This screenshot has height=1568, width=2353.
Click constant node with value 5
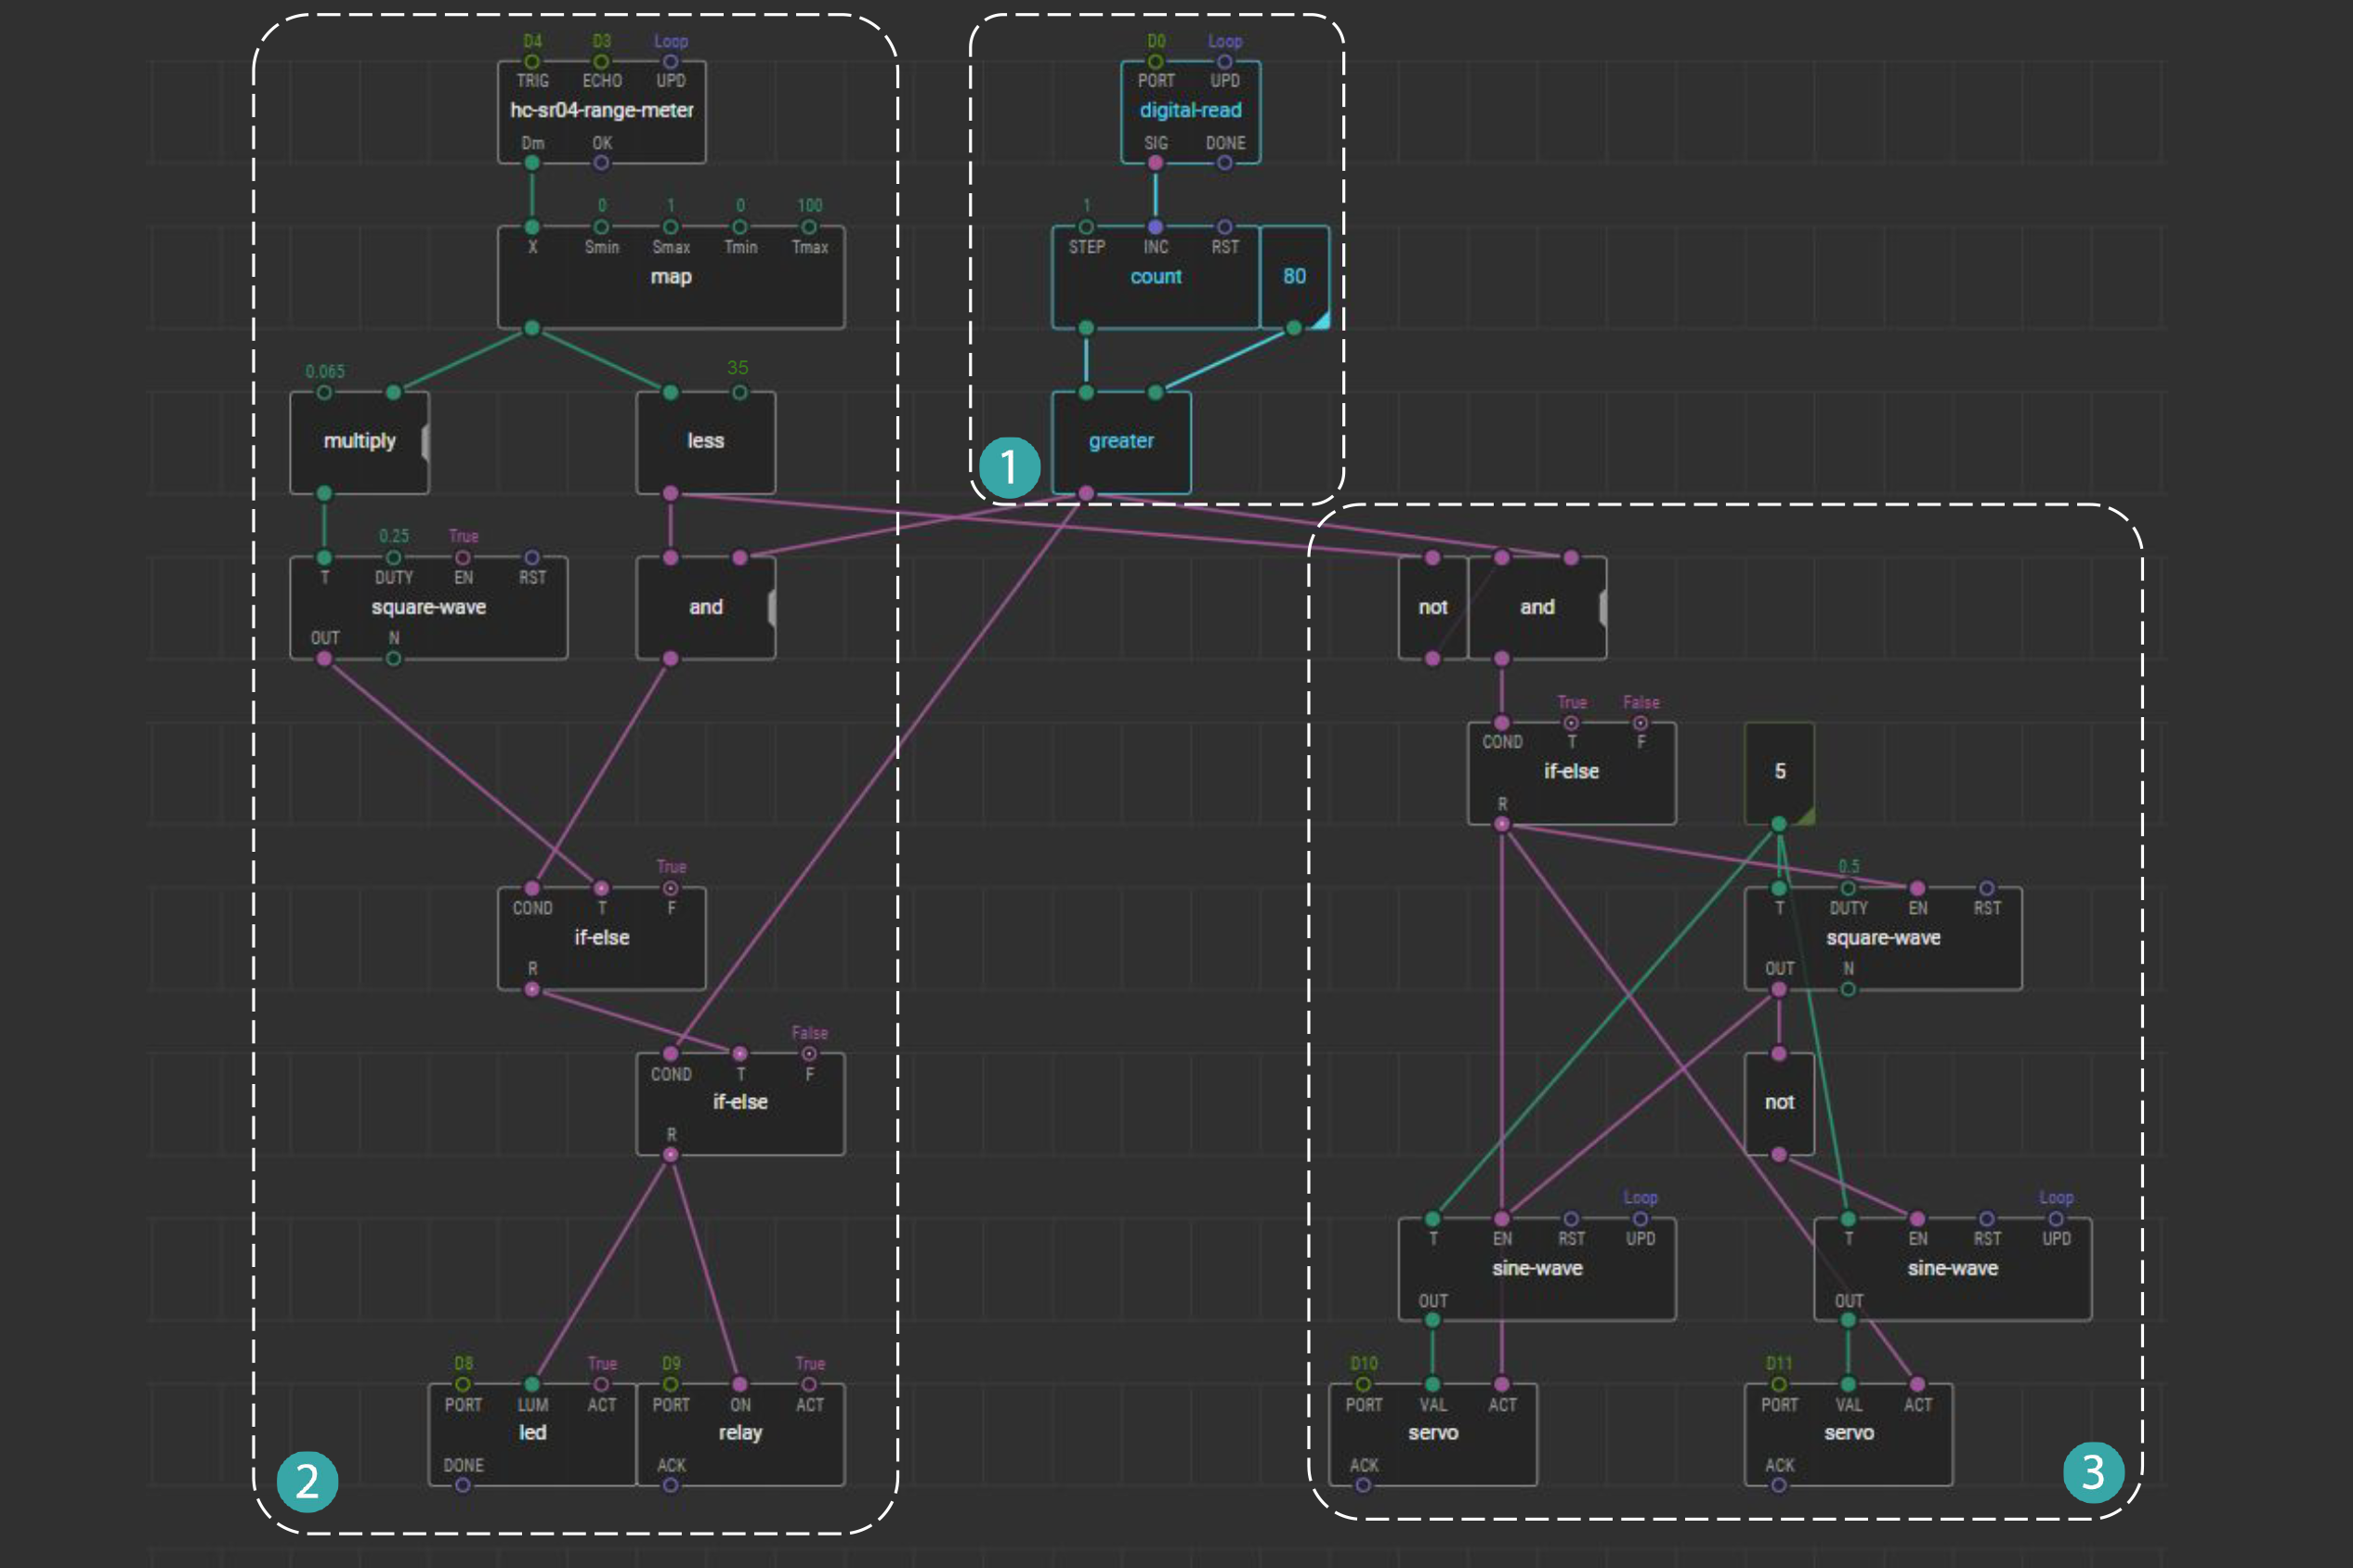coord(1779,771)
